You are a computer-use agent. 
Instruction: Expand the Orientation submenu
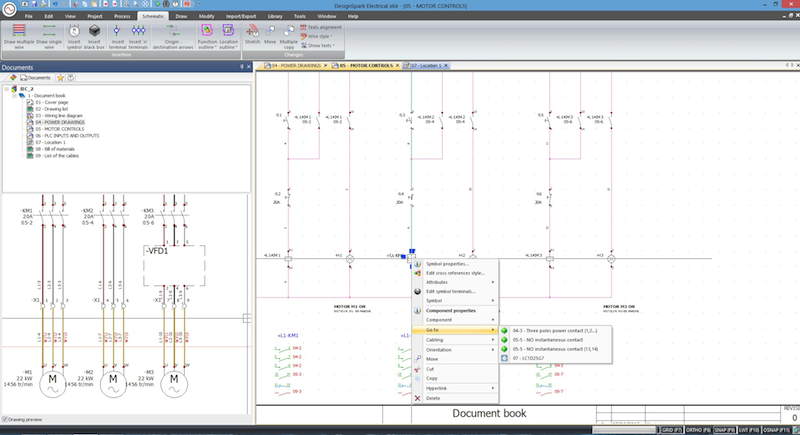coord(455,350)
